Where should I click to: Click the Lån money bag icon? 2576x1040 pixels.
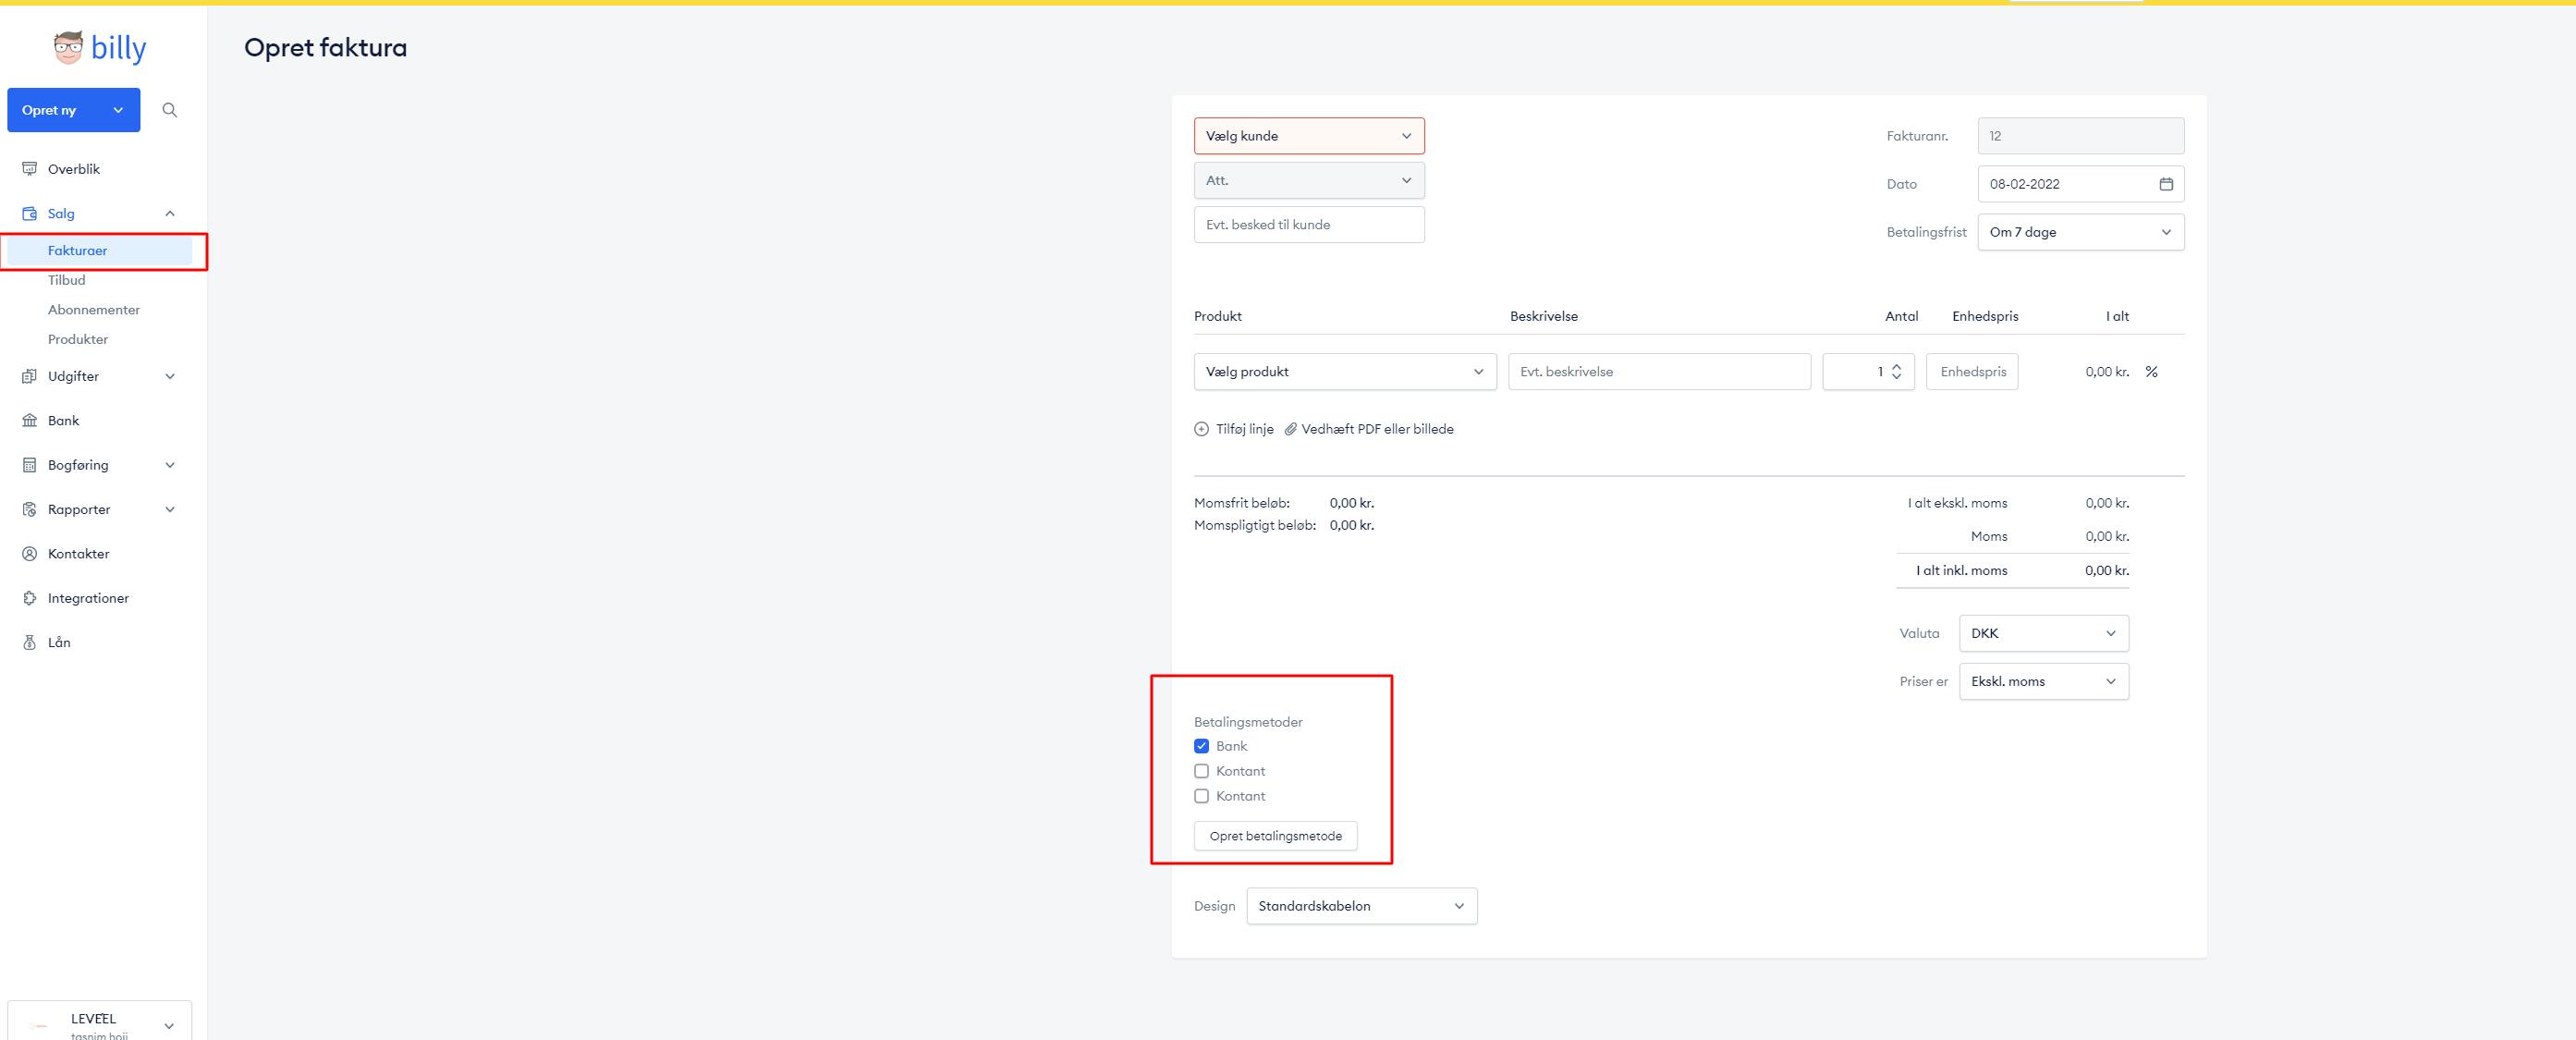pos(30,642)
